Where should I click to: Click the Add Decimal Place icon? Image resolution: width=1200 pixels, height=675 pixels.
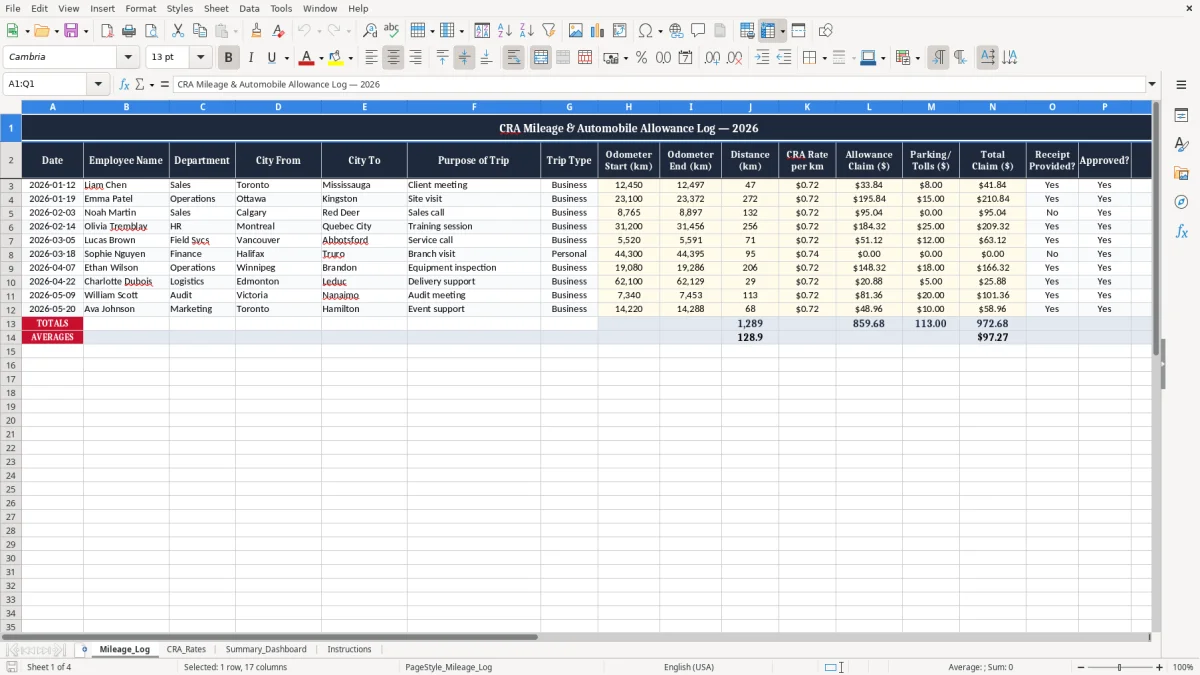click(712, 58)
